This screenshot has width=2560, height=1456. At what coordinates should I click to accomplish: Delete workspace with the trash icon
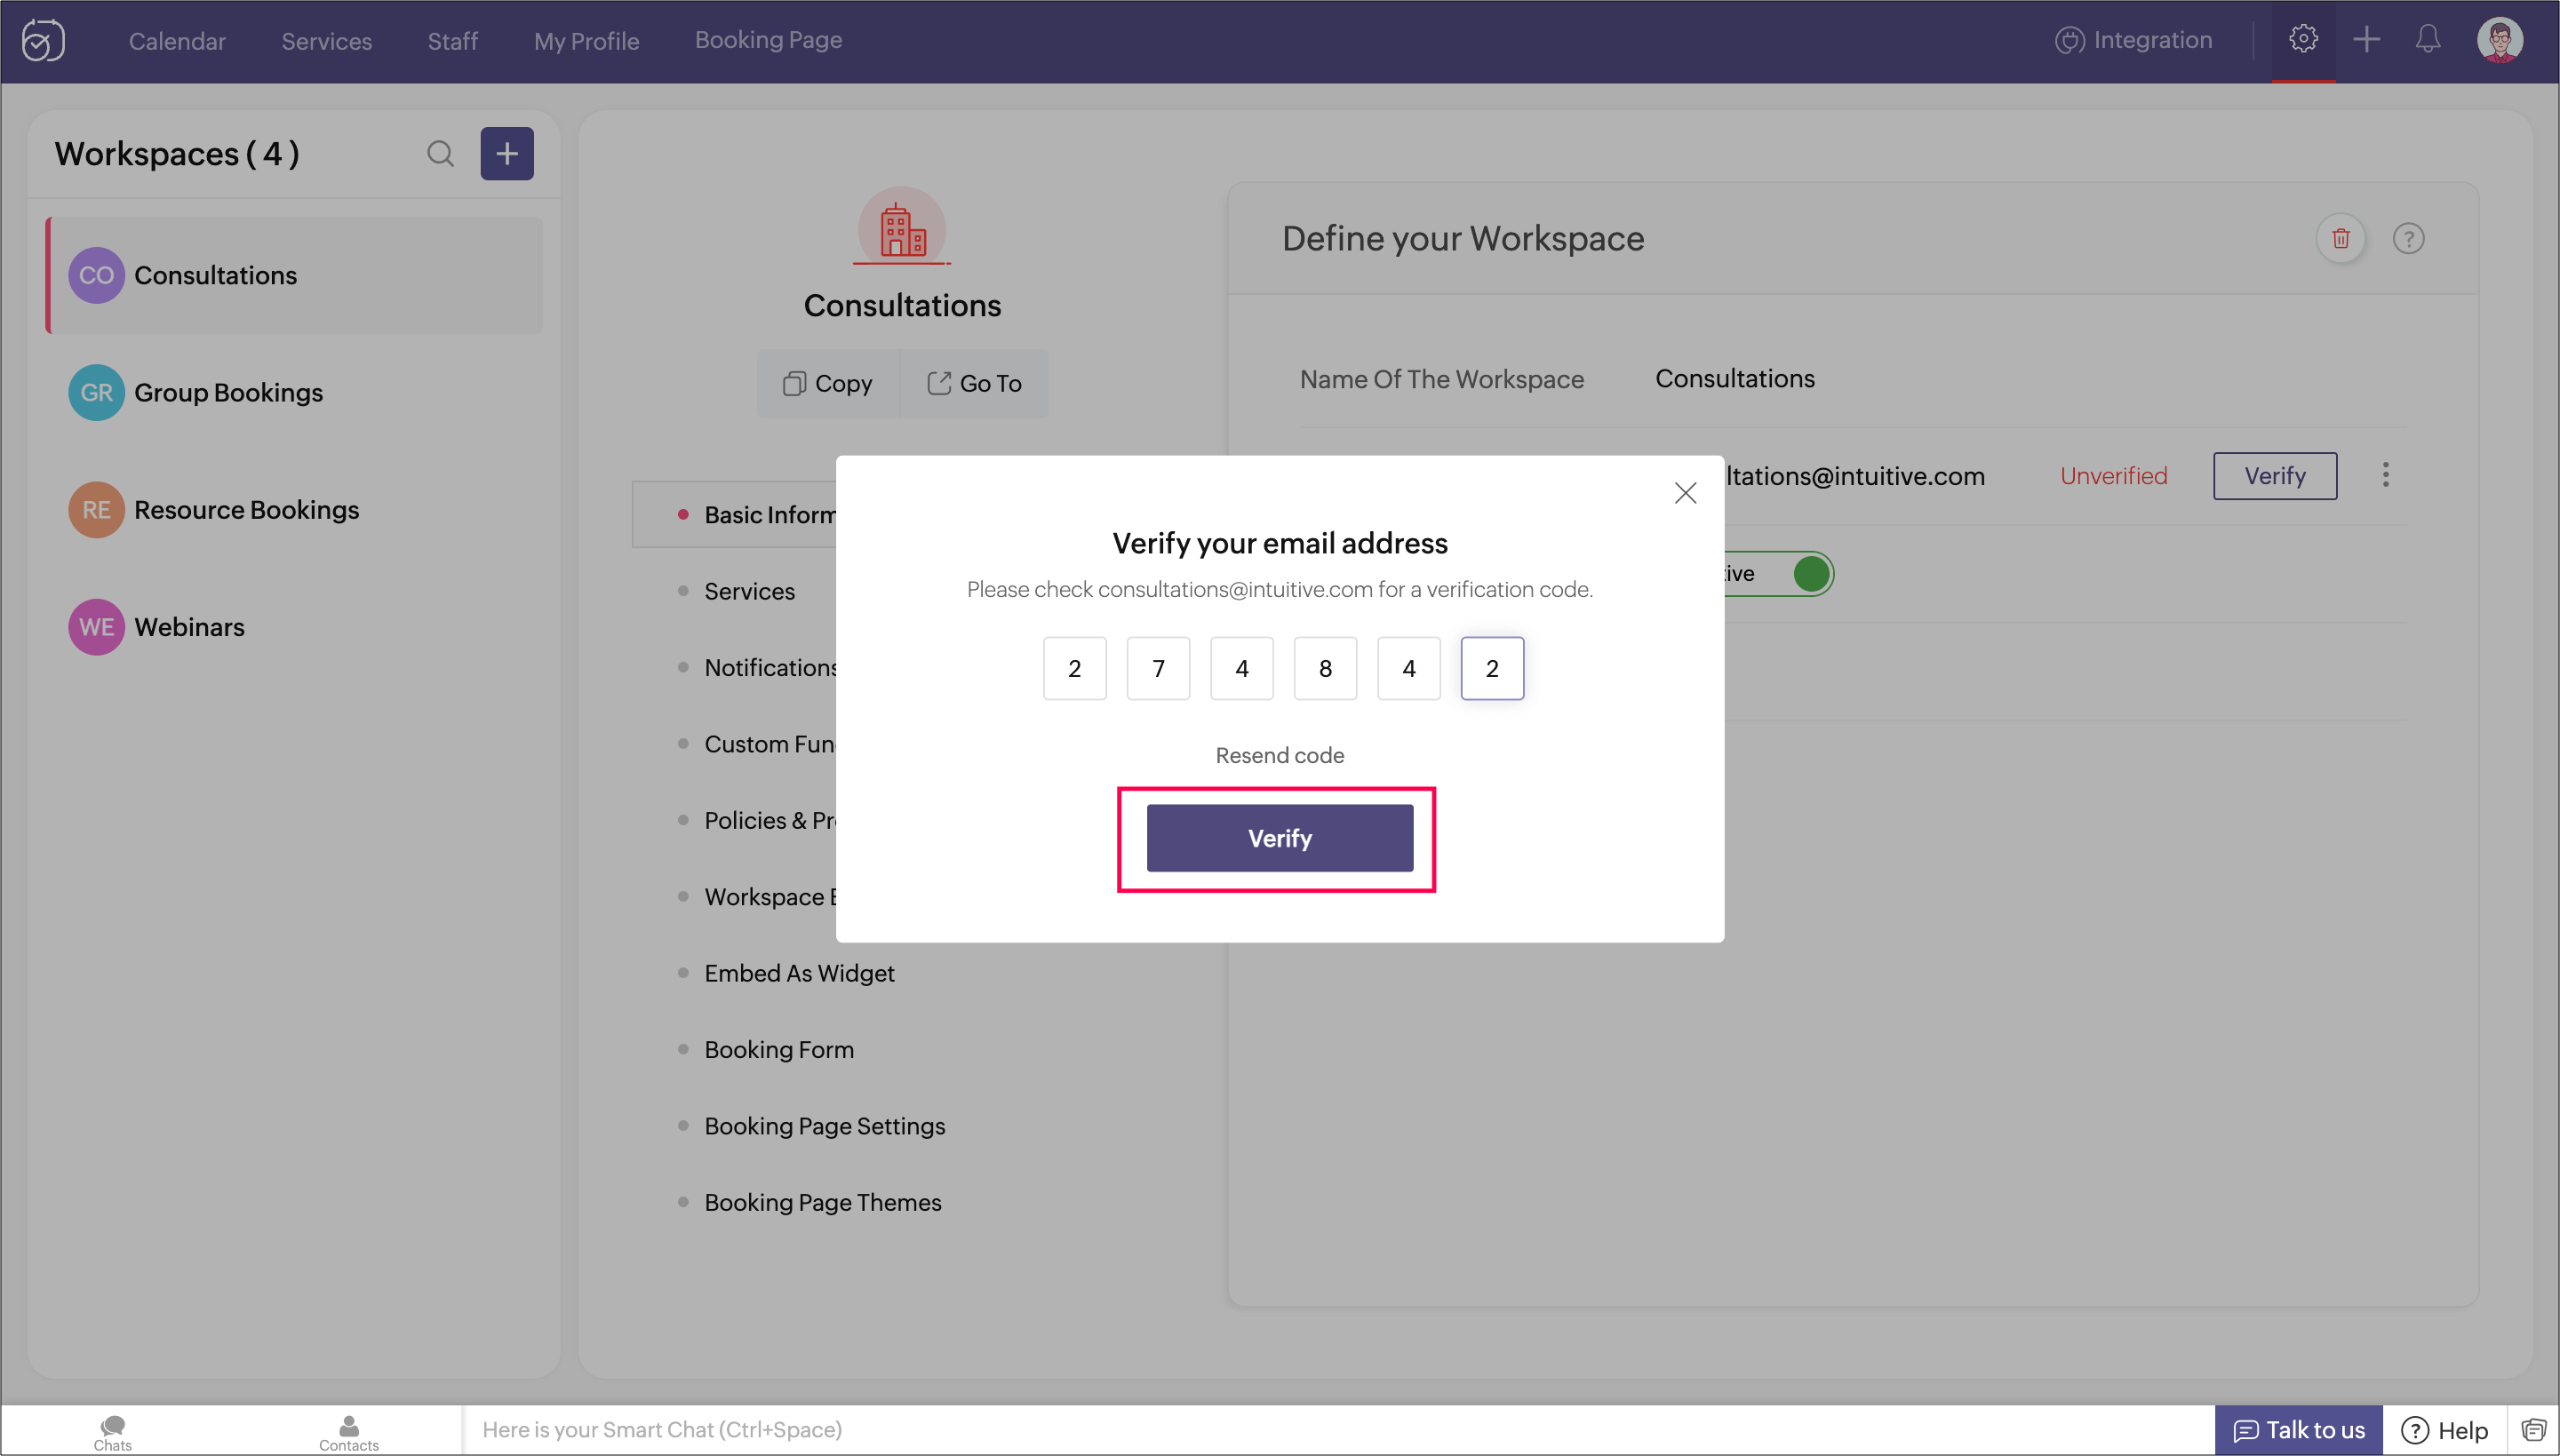click(x=2340, y=238)
